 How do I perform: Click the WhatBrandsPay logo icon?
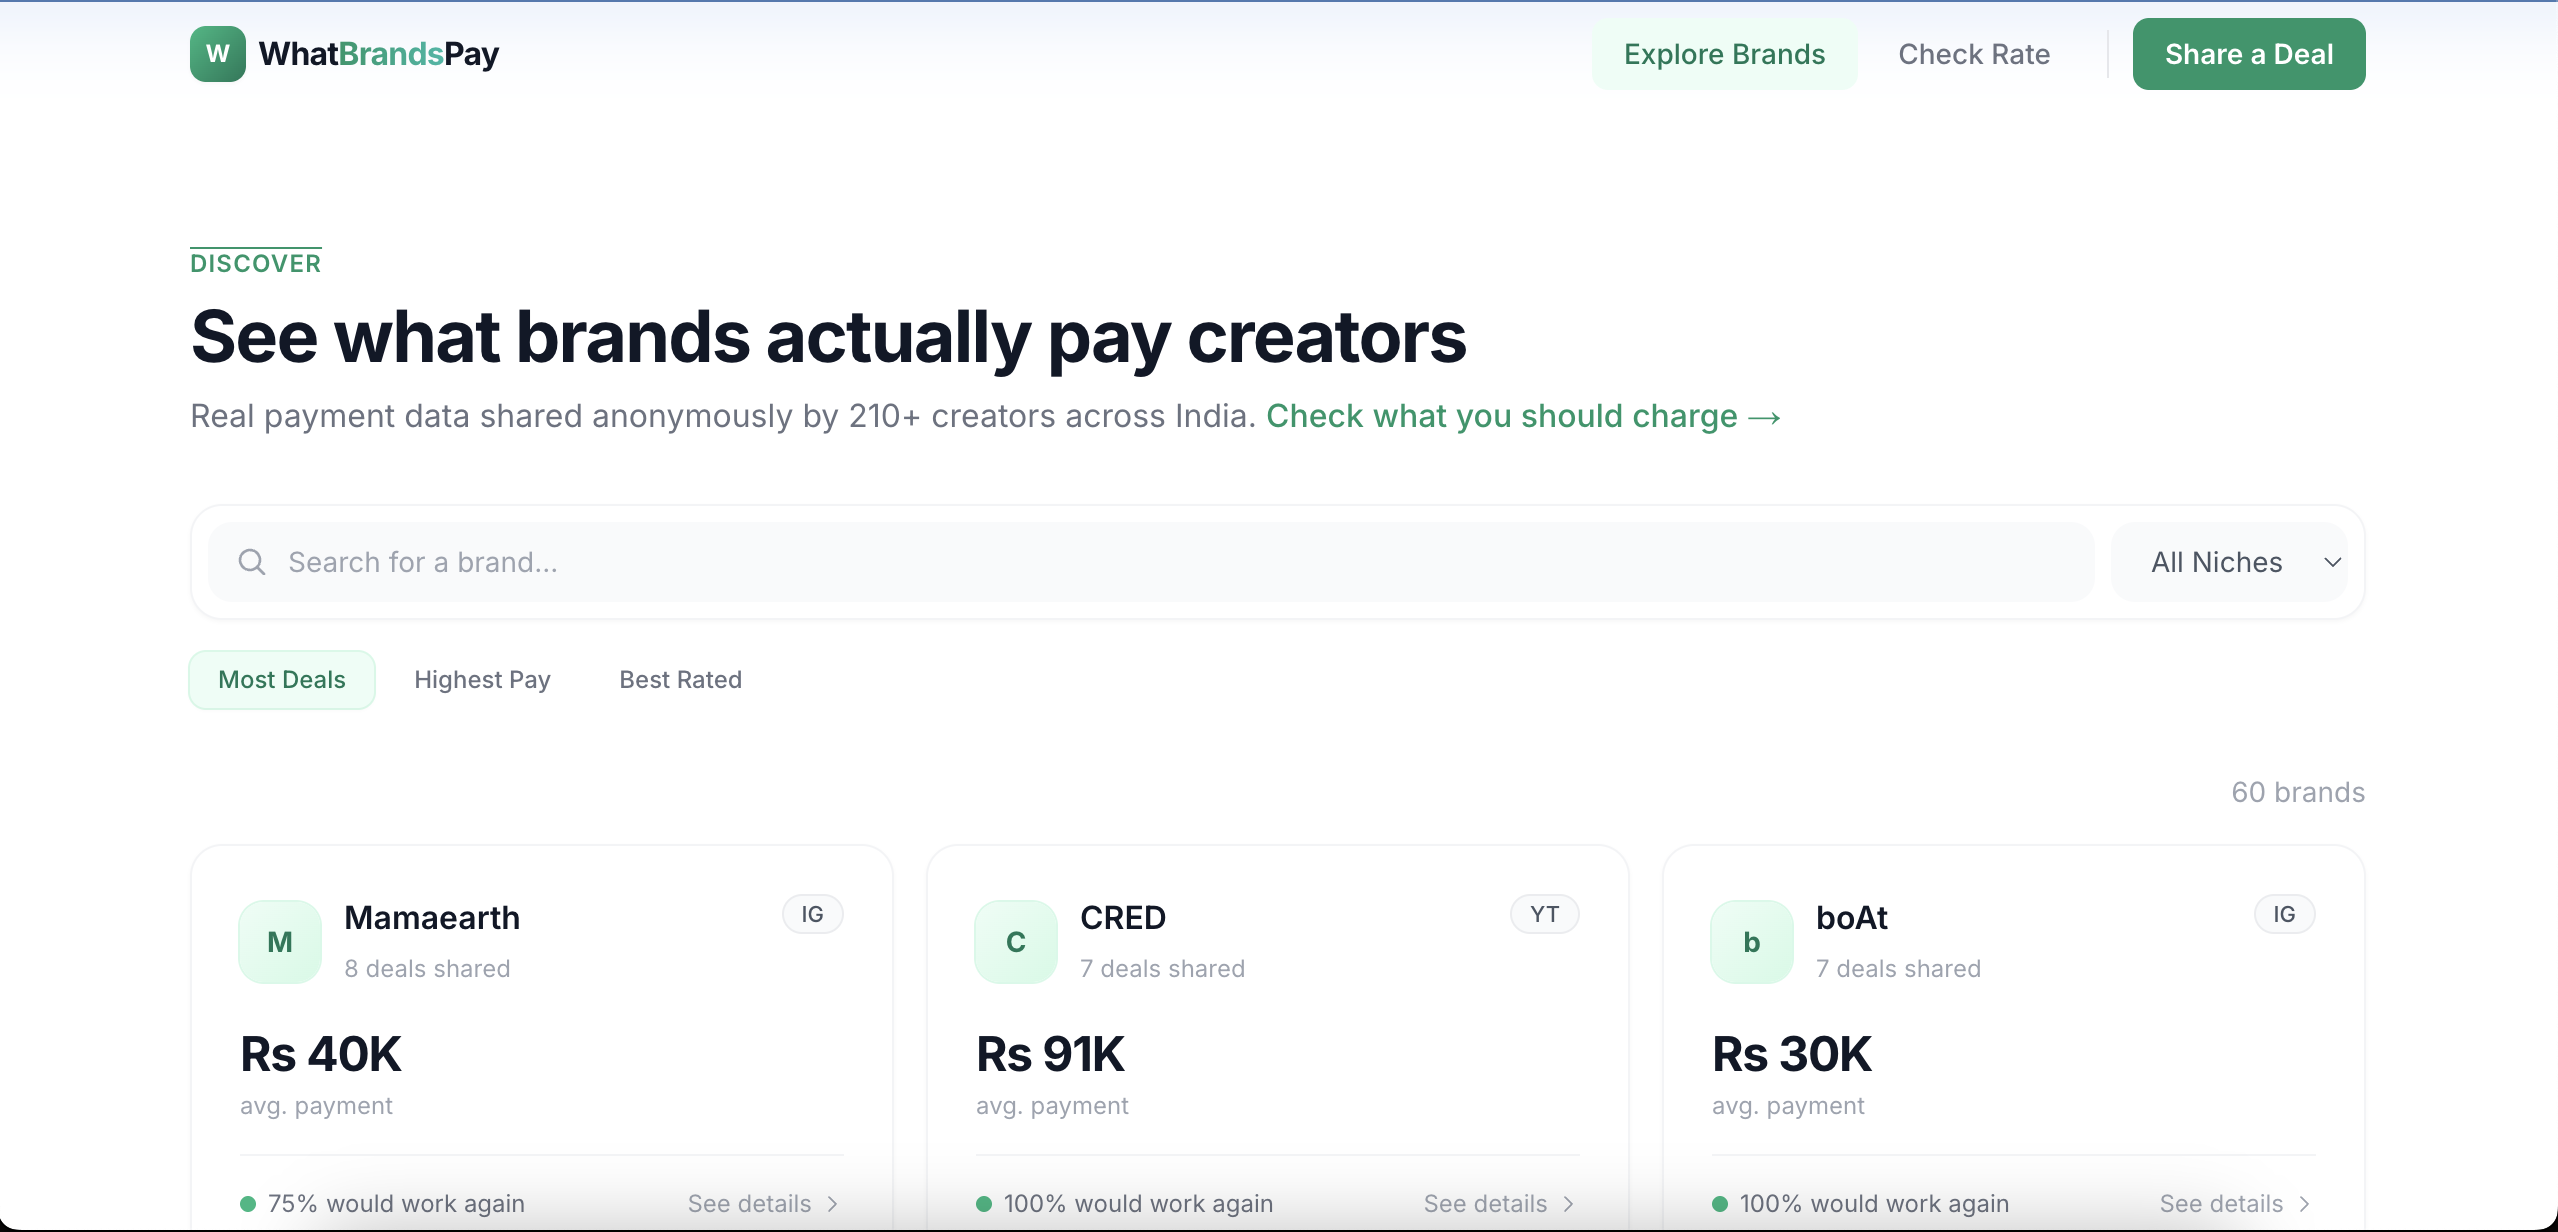tap(217, 53)
